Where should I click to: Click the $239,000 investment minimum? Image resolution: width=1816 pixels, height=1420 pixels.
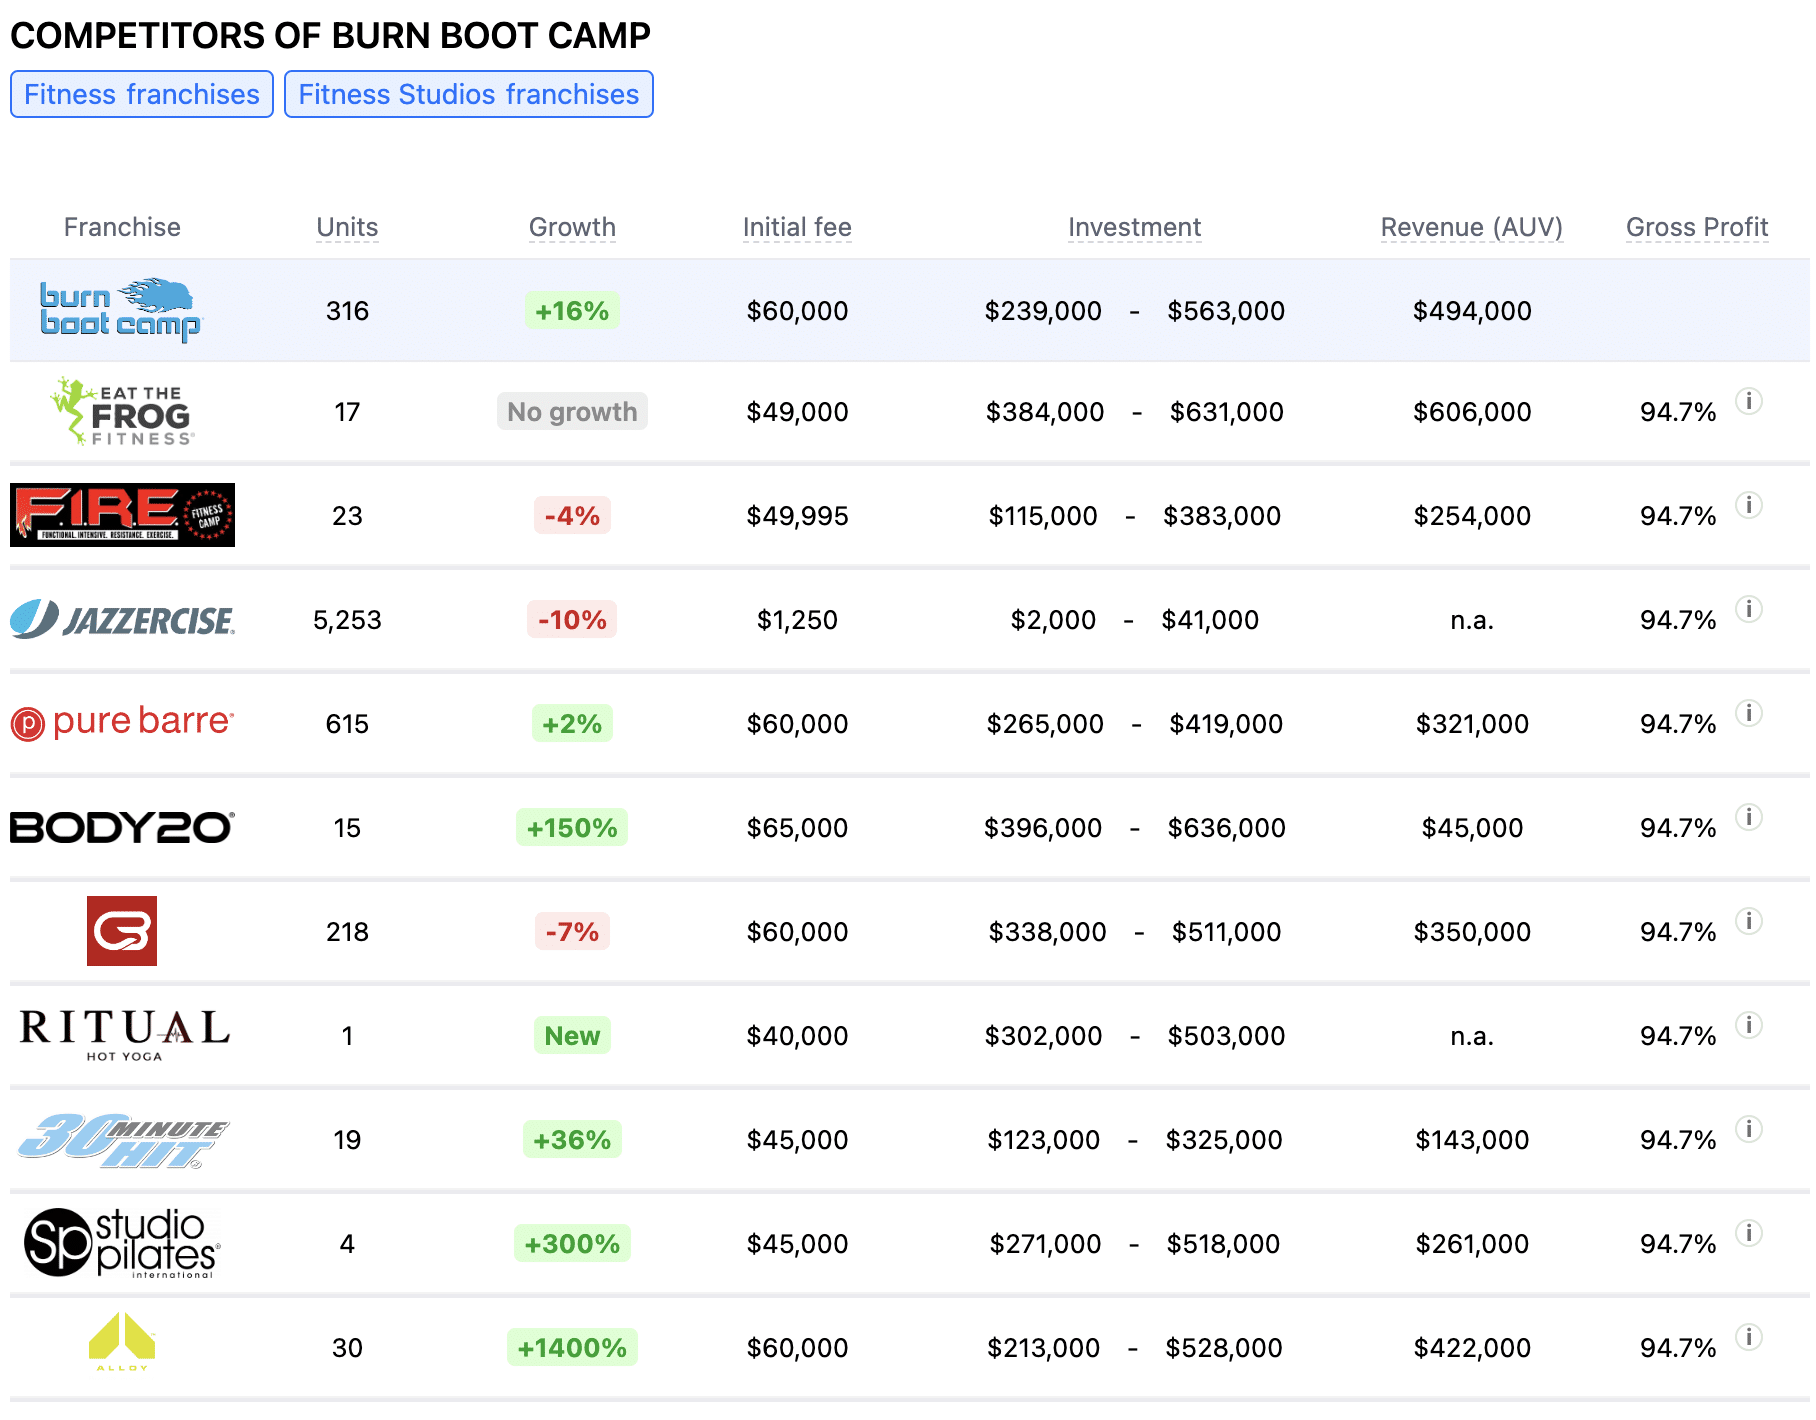pyautogui.click(x=1043, y=311)
